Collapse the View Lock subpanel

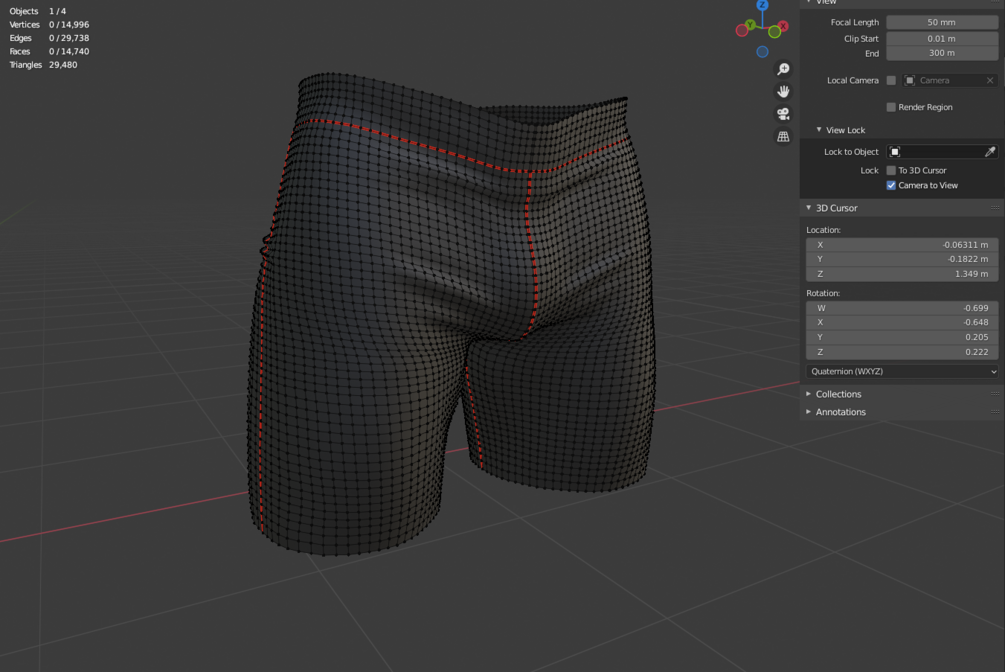(818, 130)
